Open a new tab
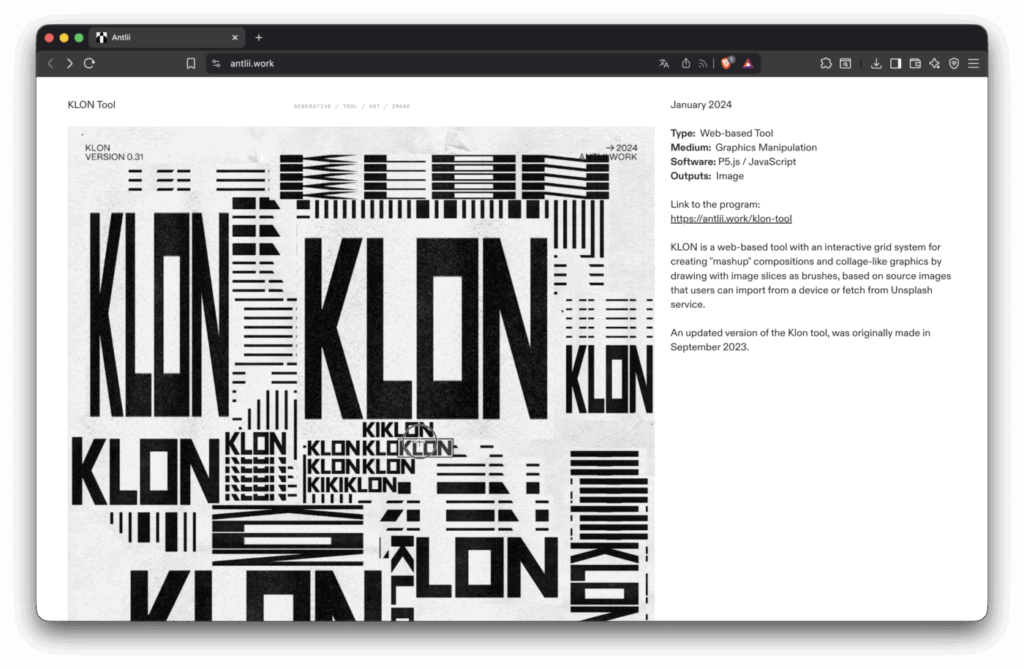The width and height of the screenshot is (1024, 669). pyautogui.click(x=259, y=37)
